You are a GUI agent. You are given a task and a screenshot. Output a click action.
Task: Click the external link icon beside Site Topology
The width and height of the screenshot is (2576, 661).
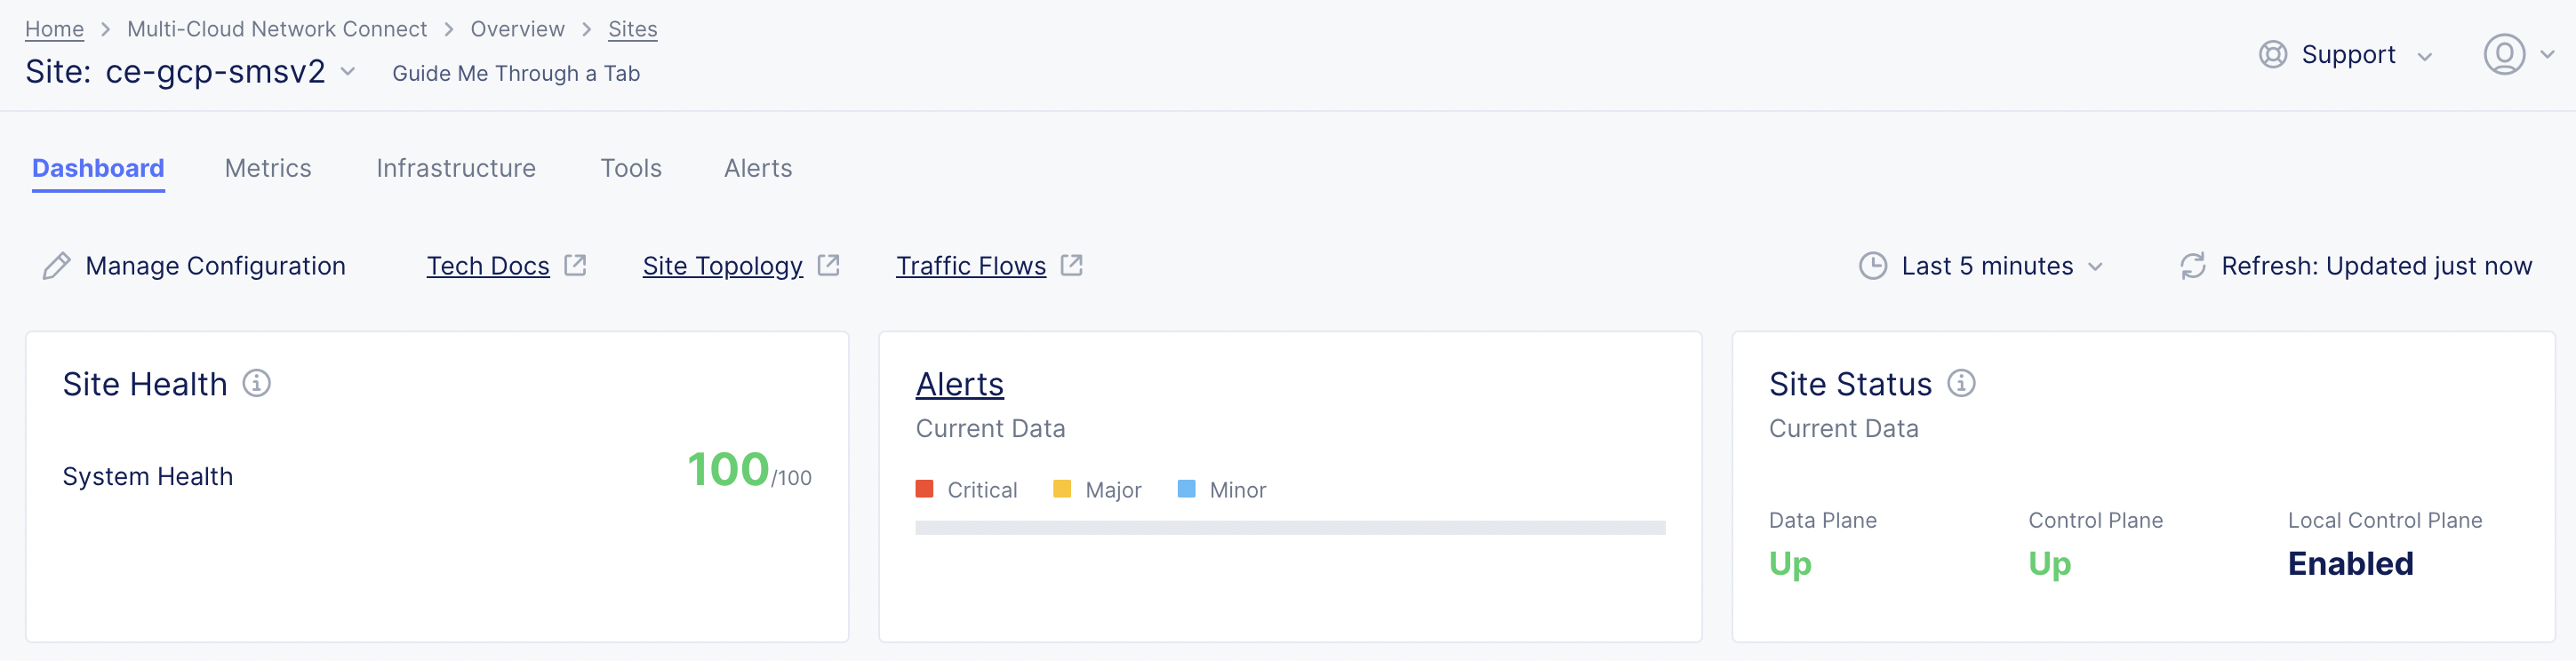point(828,264)
